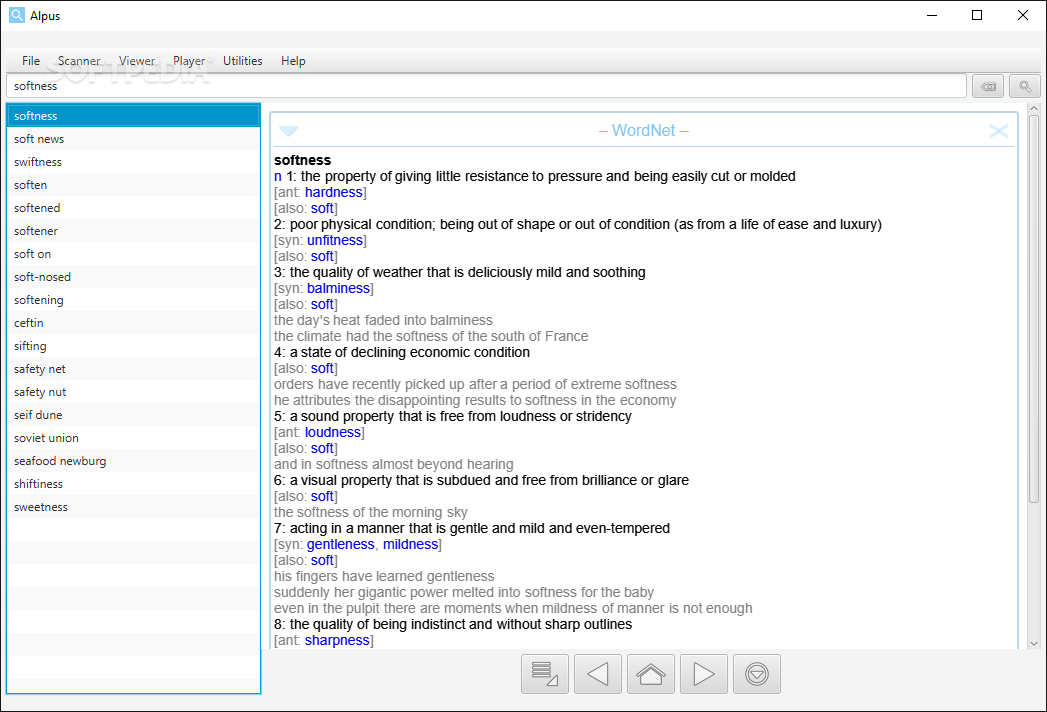Screen dimensions: 1047x712
Task: Click the Alpus app icon in title bar
Action: [x=17, y=15]
